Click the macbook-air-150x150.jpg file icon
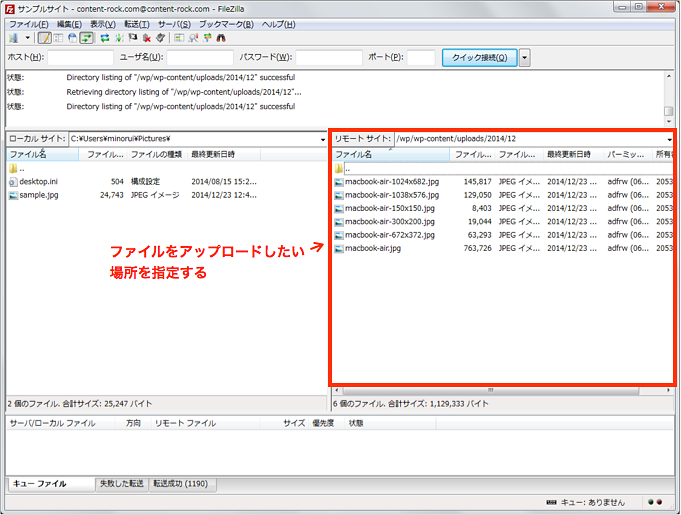This screenshot has height=515, width=681. pos(339,209)
